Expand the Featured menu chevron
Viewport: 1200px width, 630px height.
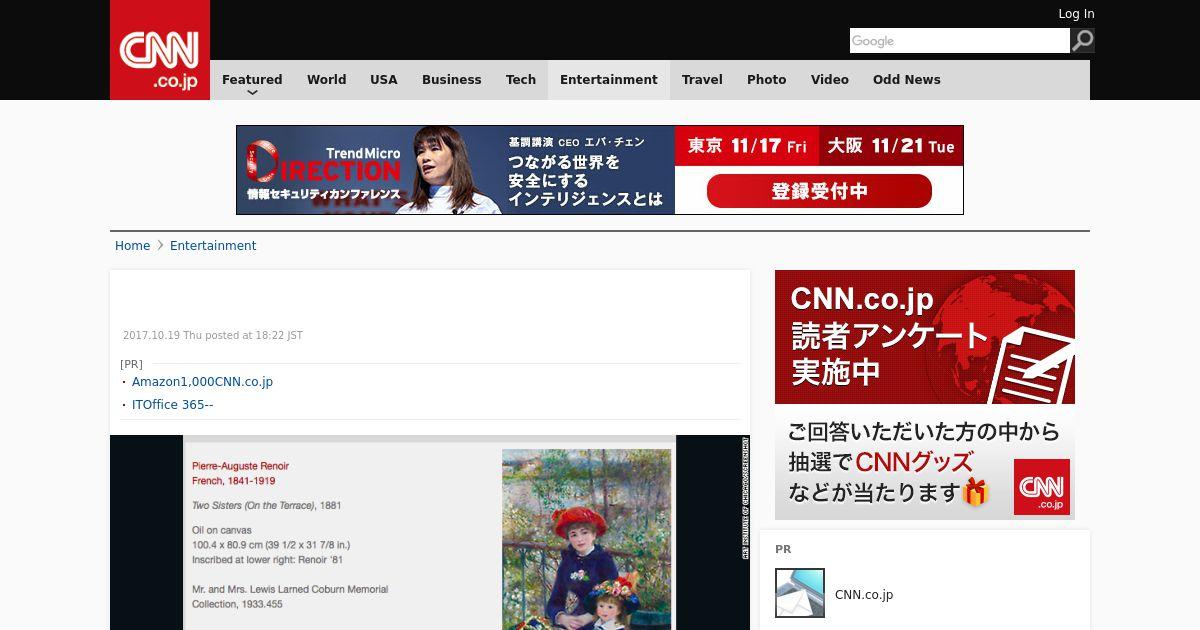[x=252, y=92]
